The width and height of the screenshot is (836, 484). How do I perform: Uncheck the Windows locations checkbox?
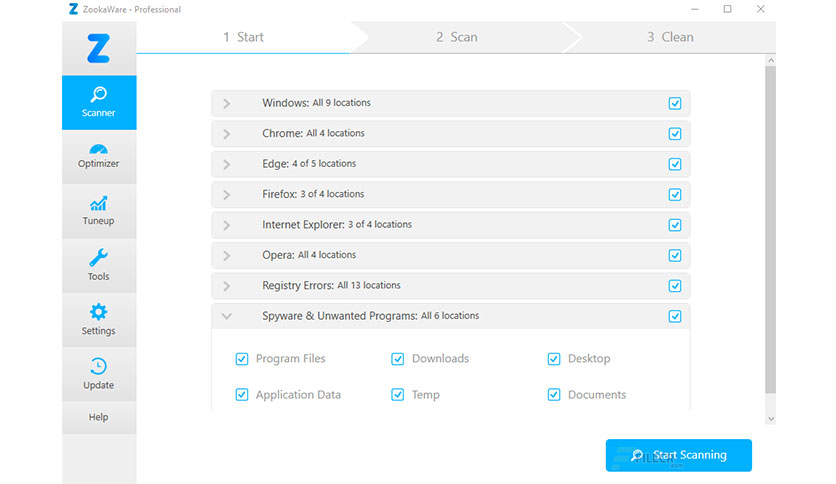pyautogui.click(x=675, y=103)
